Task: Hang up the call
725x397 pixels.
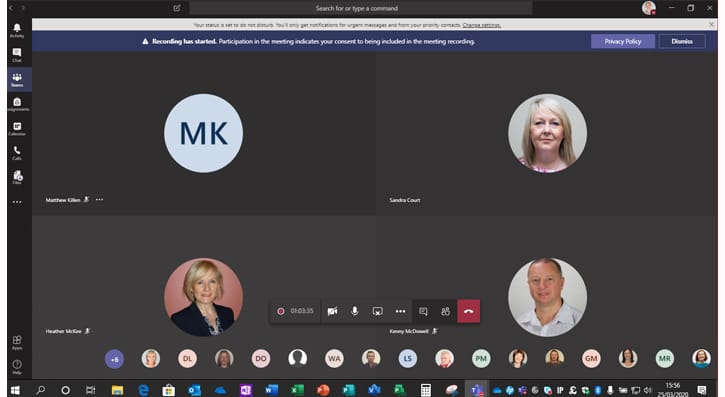Action: tap(469, 311)
